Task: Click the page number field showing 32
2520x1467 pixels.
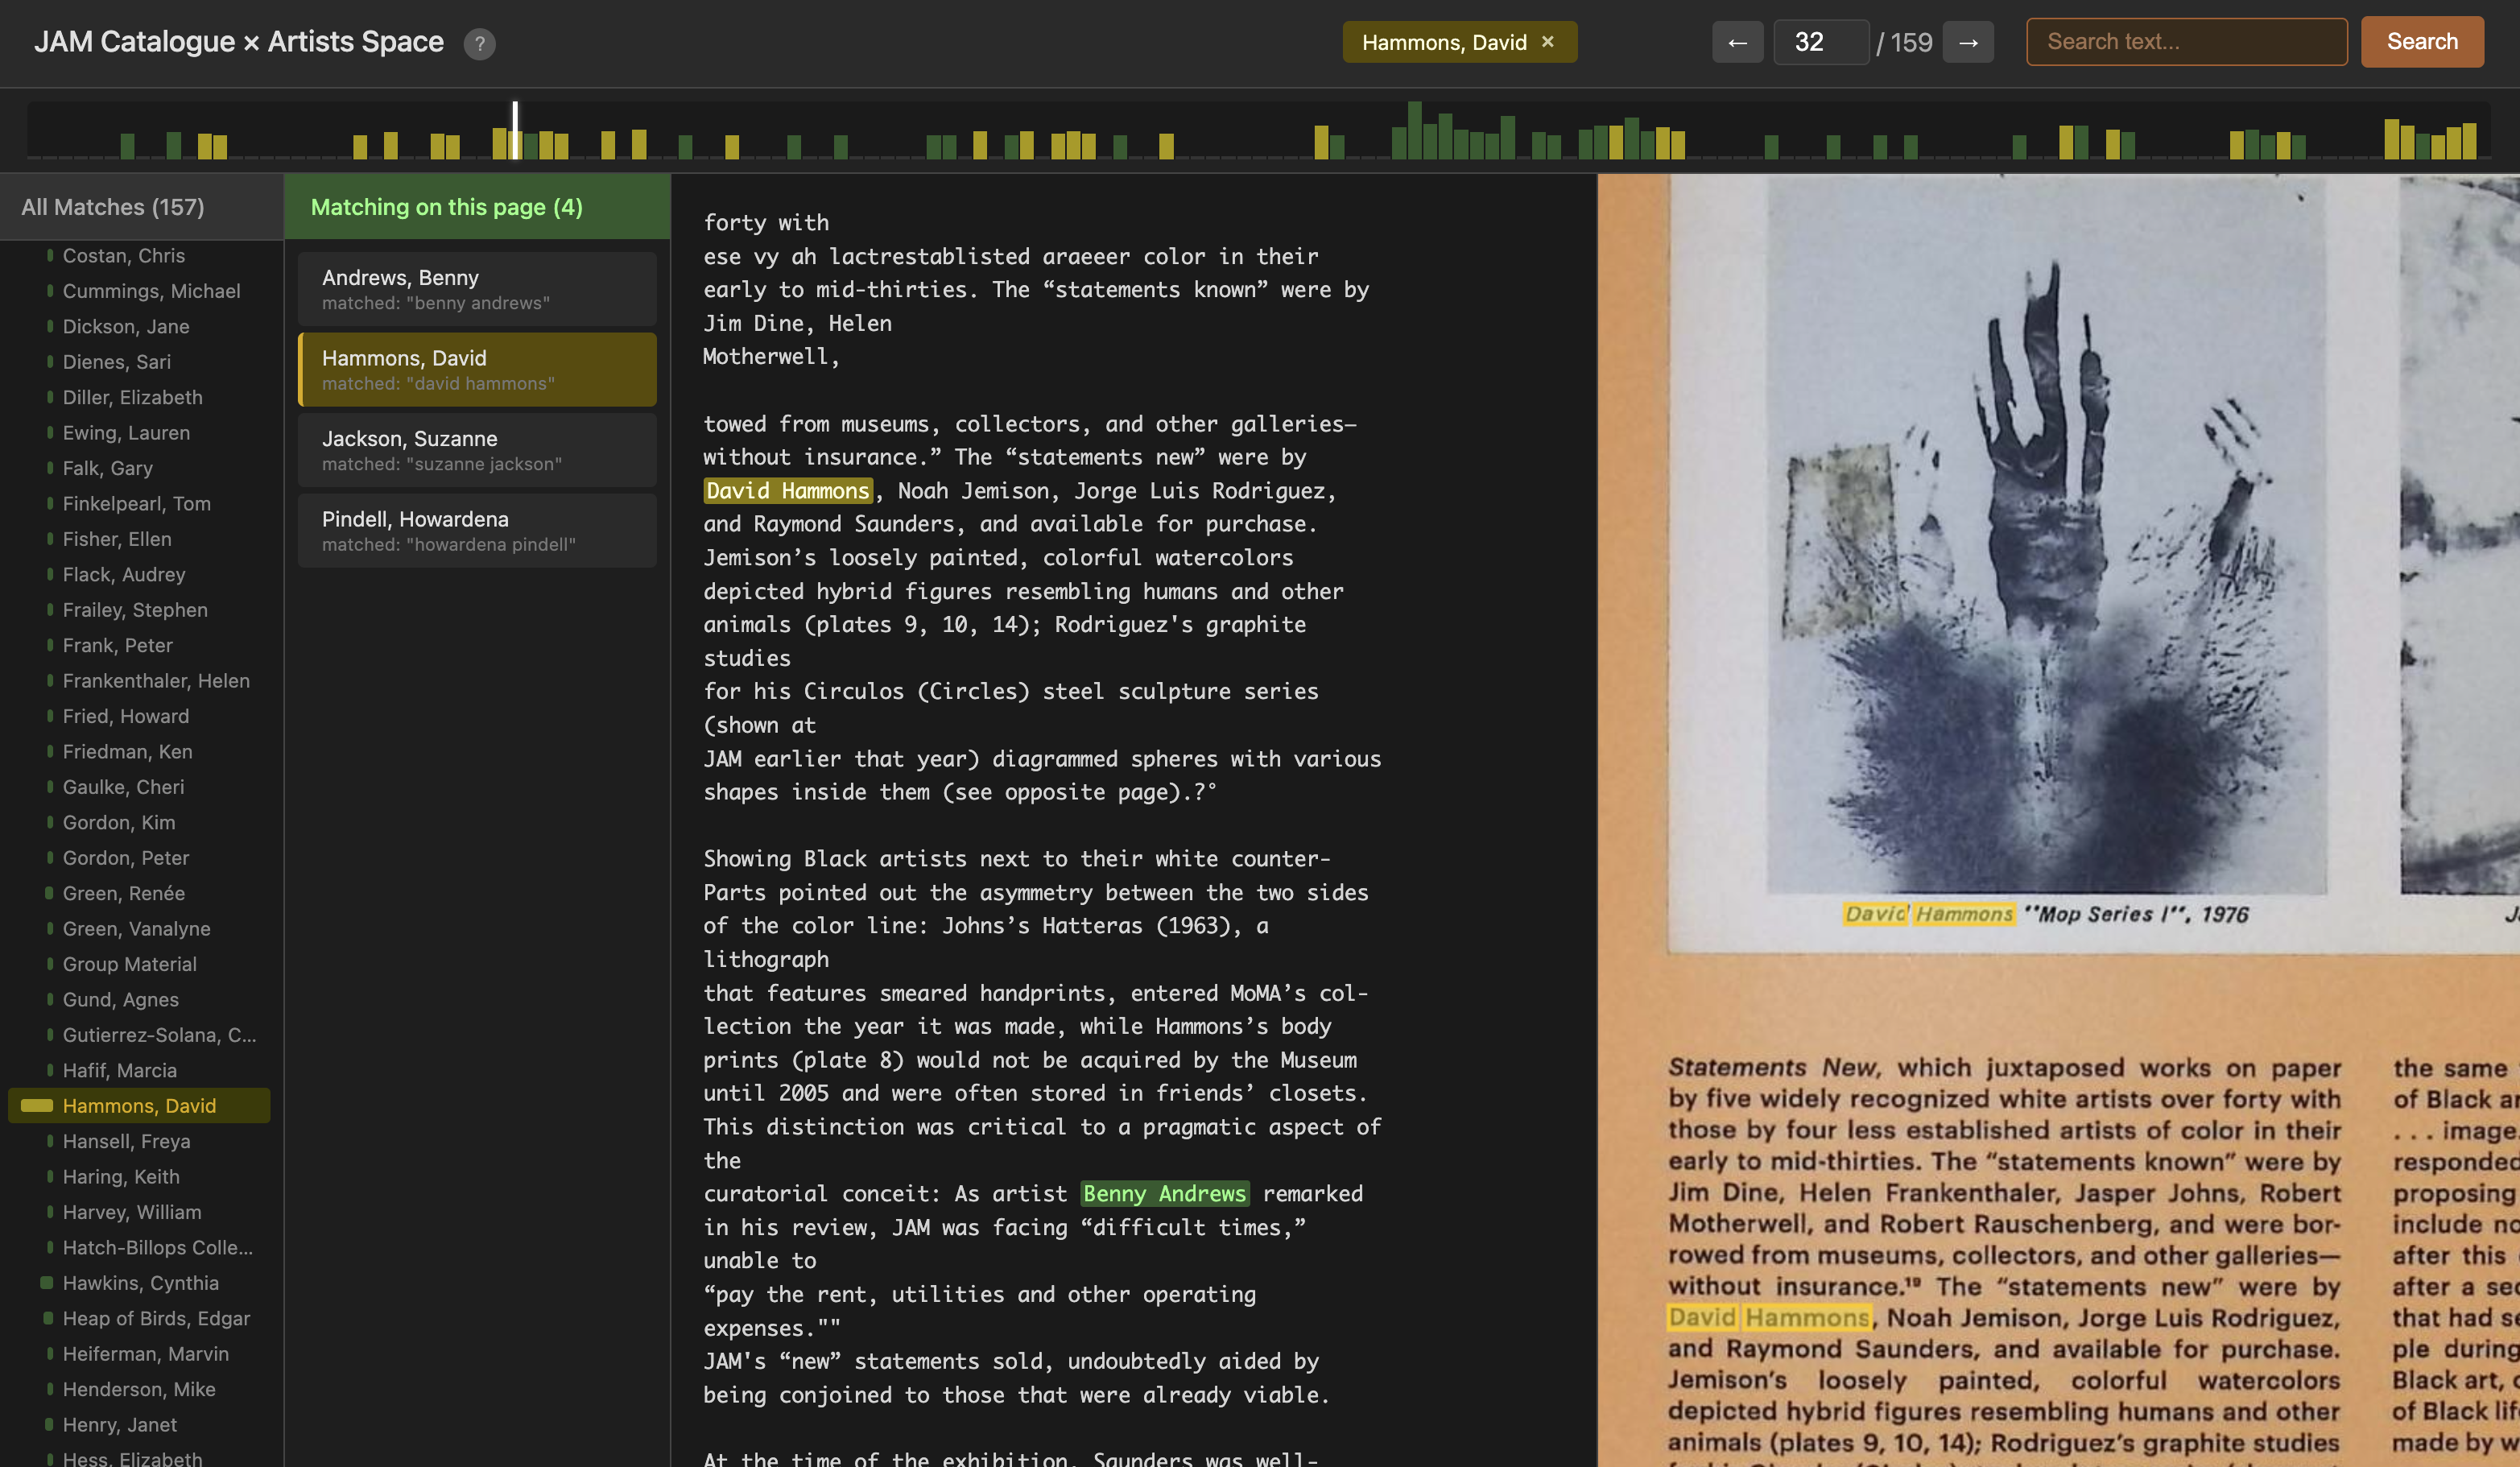Action: 1819,42
